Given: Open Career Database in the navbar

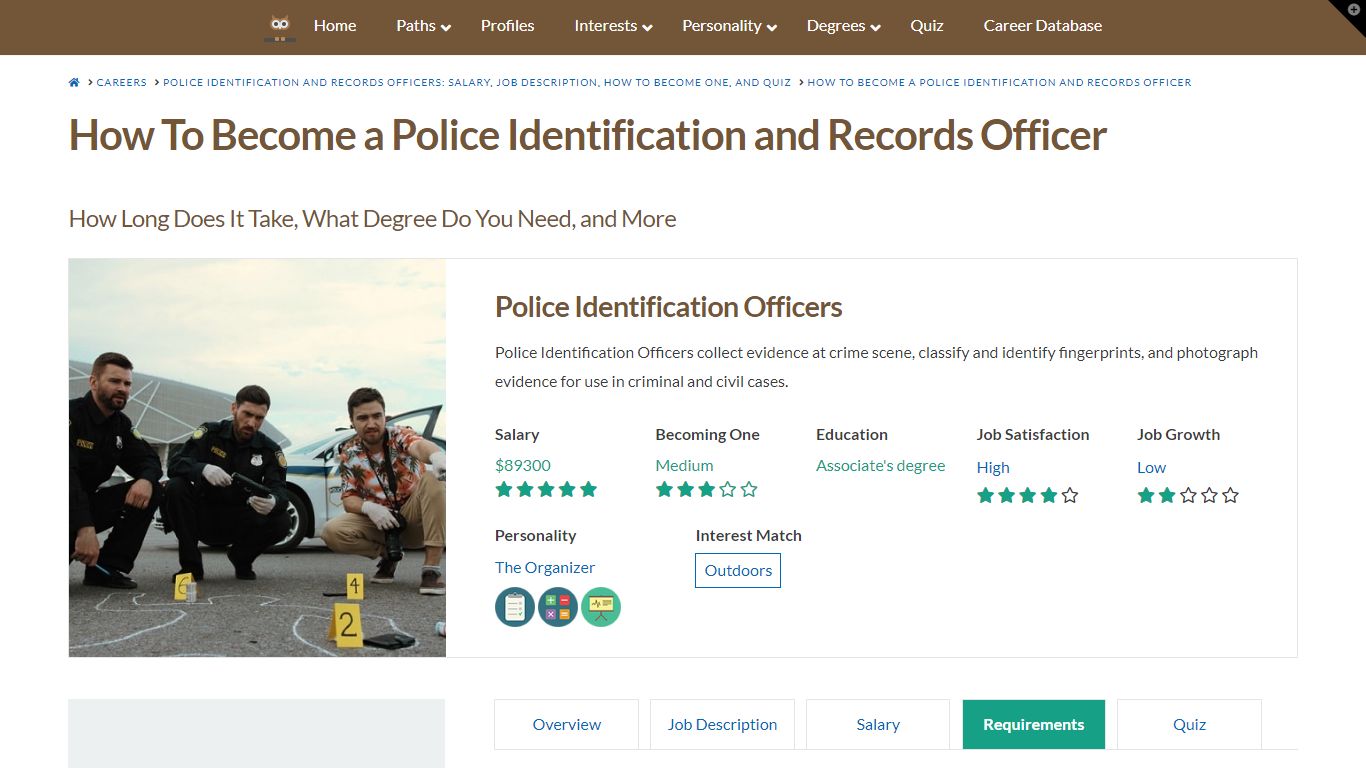Looking at the screenshot, I should 1043,26.
